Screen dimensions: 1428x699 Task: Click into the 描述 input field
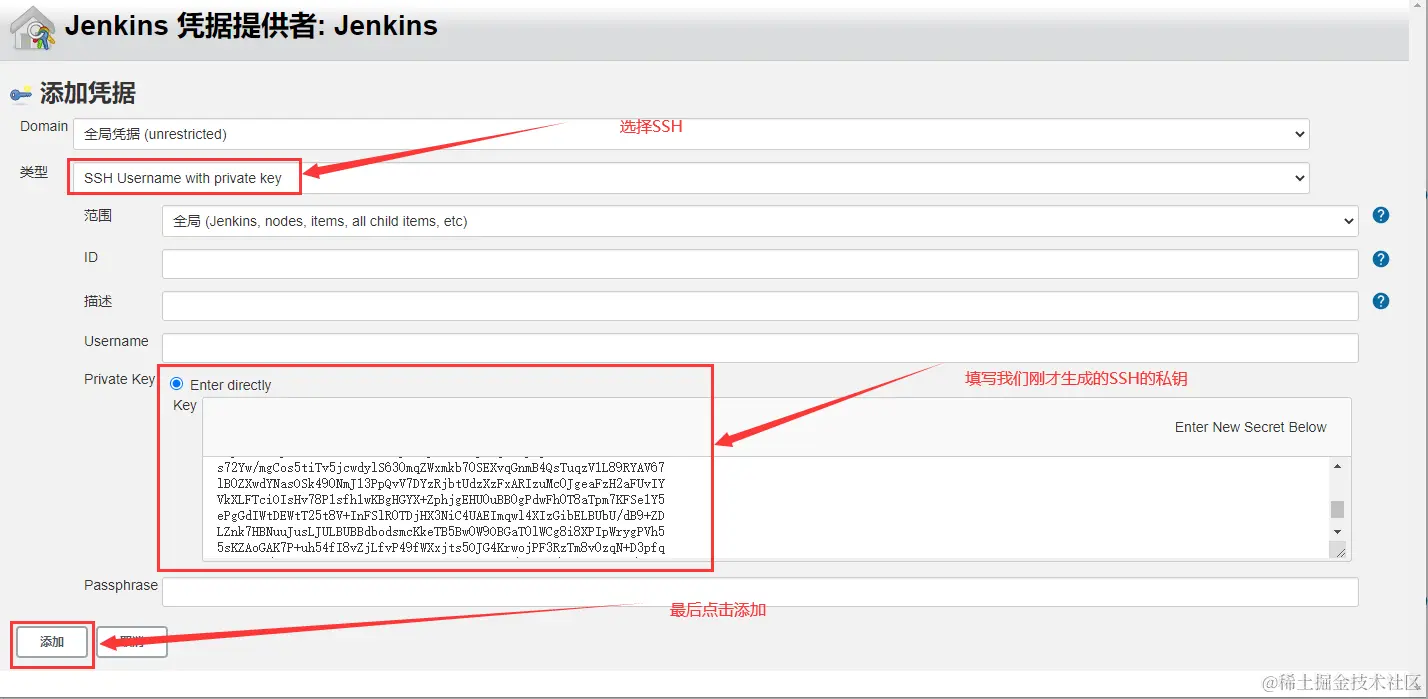760,306
